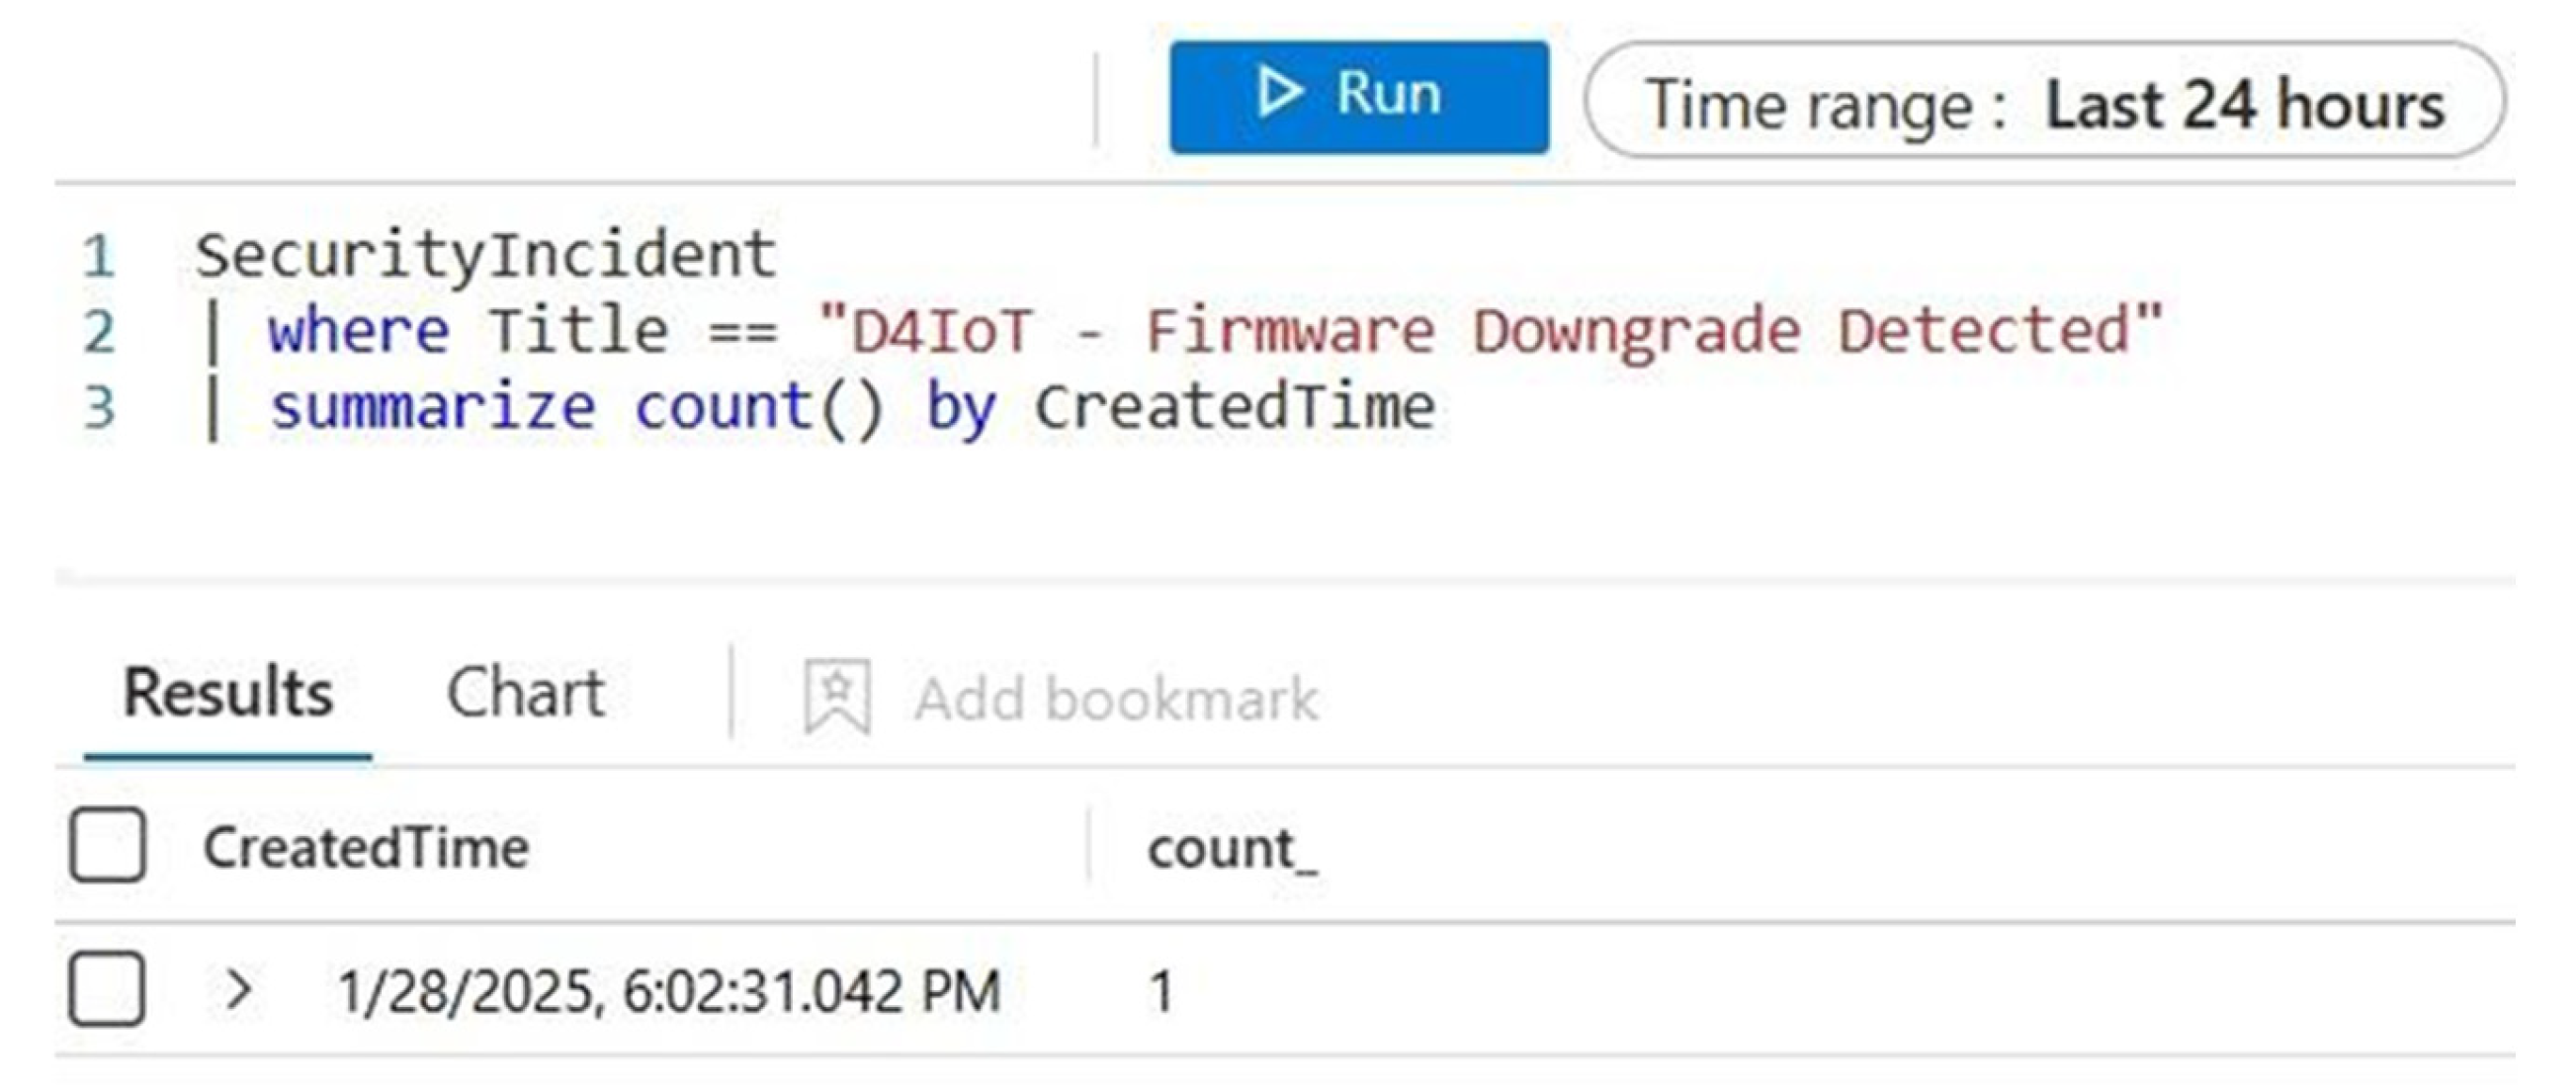Image resolution: width=2576 pixels, height=1087 pixels.
Task: Click the Run query button
Action: [x=1358, y=97]
